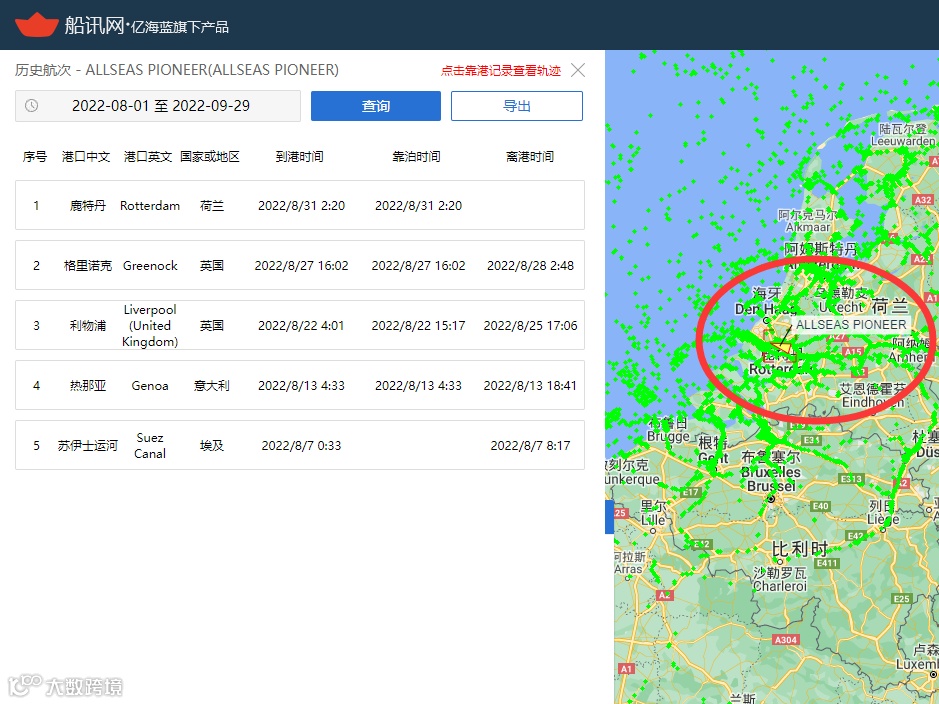The height and width of the screenshot is (704, 939).
Task: Click the red 点击靠港记录查看轨迹 hint
Action: click(x=501, y=71)
